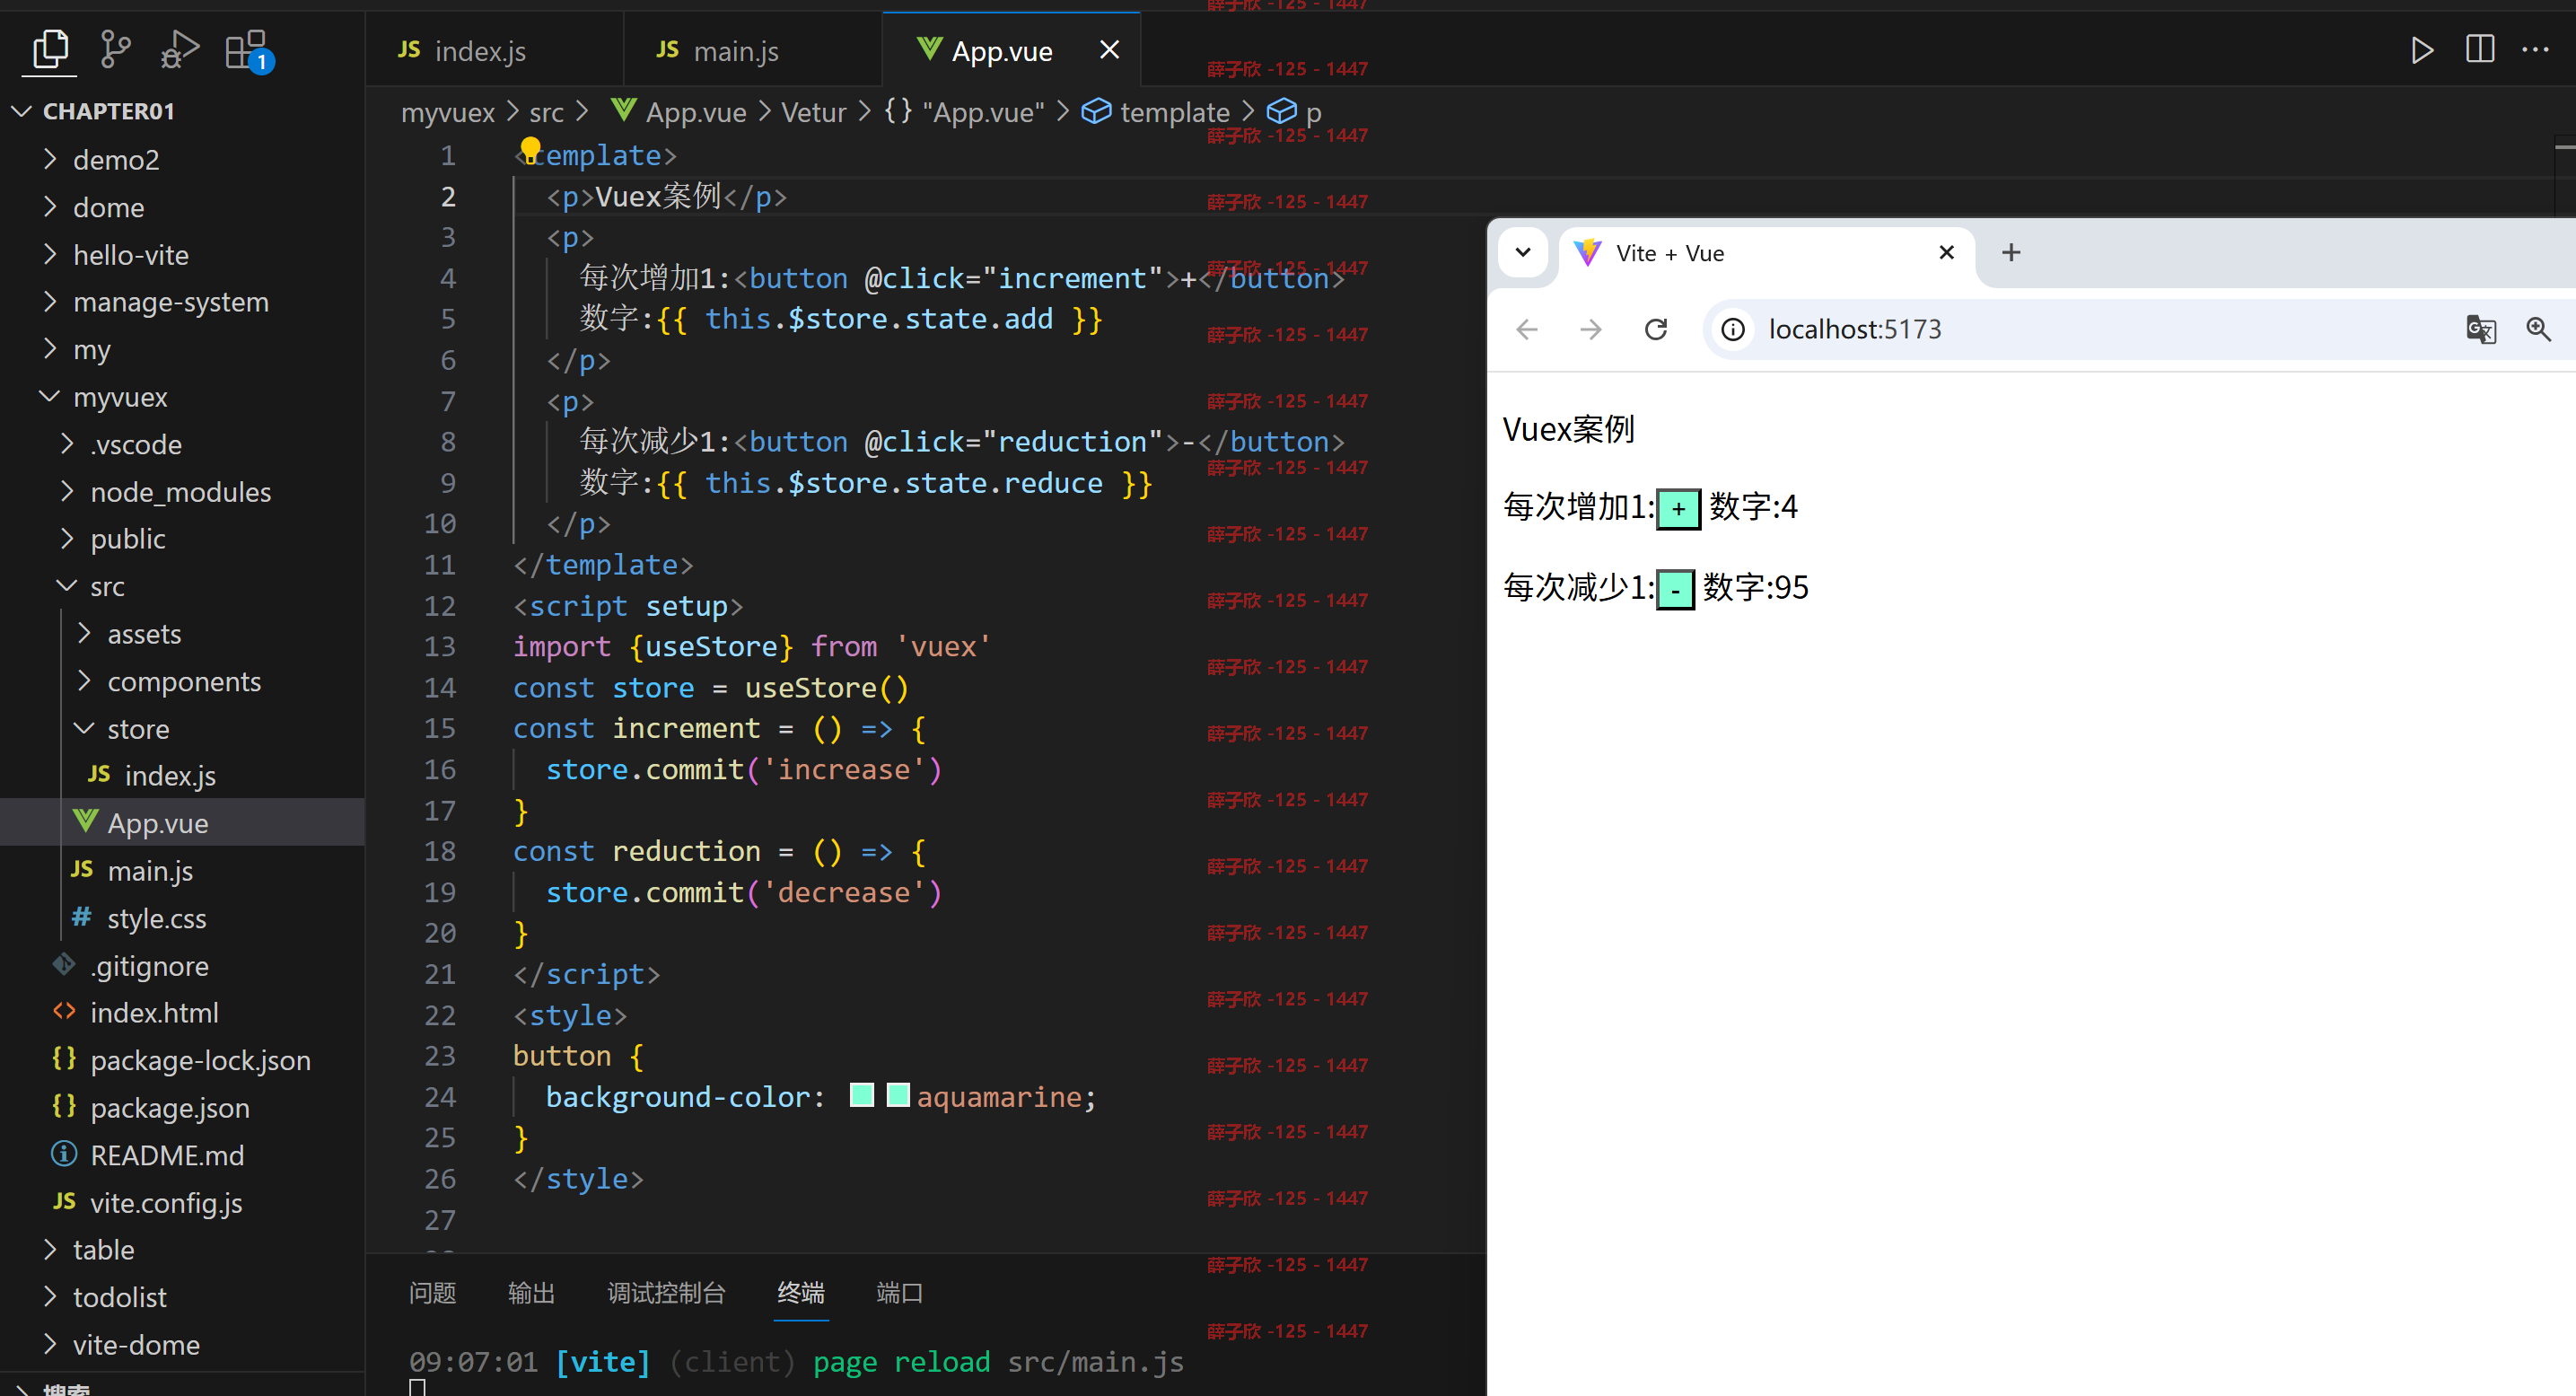
Task: Open style.css in file tree
Action: coord(183,917)
